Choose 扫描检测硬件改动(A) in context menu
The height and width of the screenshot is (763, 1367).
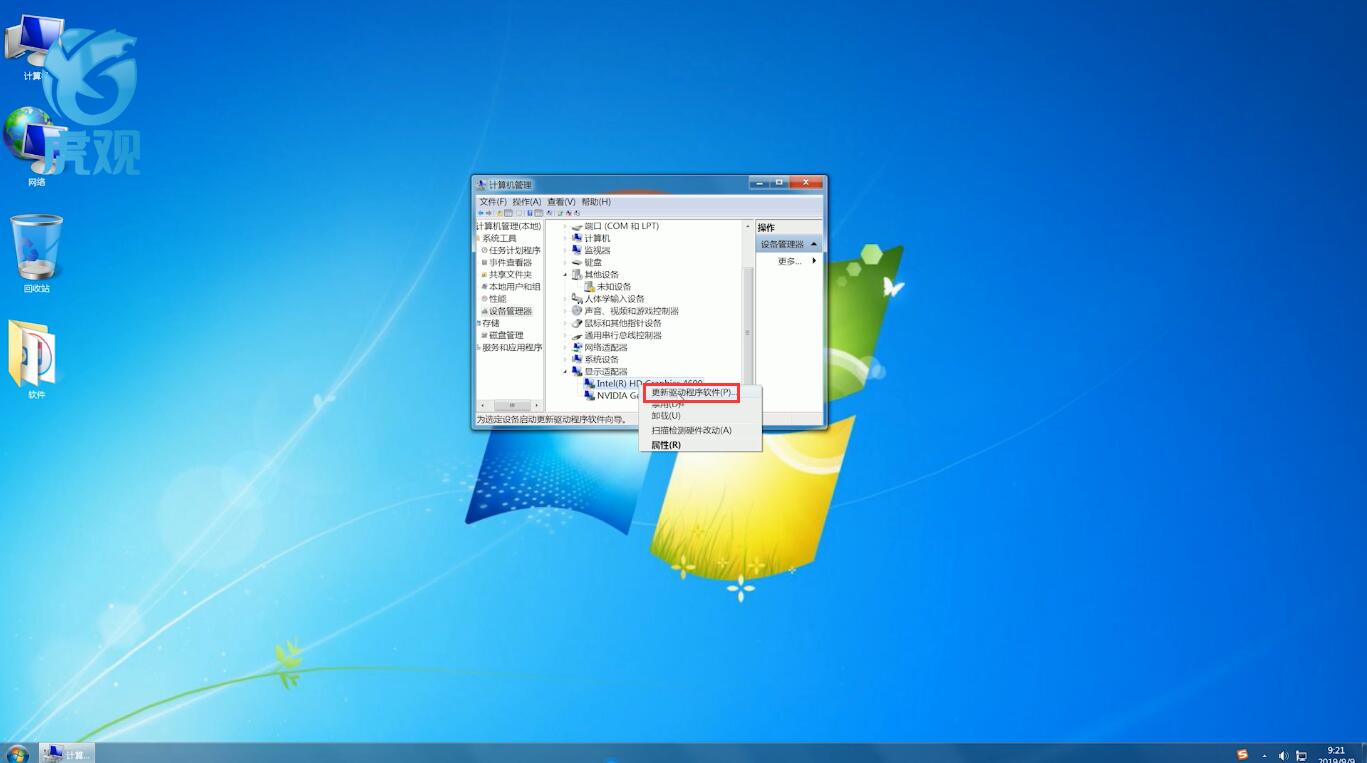click(692, 430)
